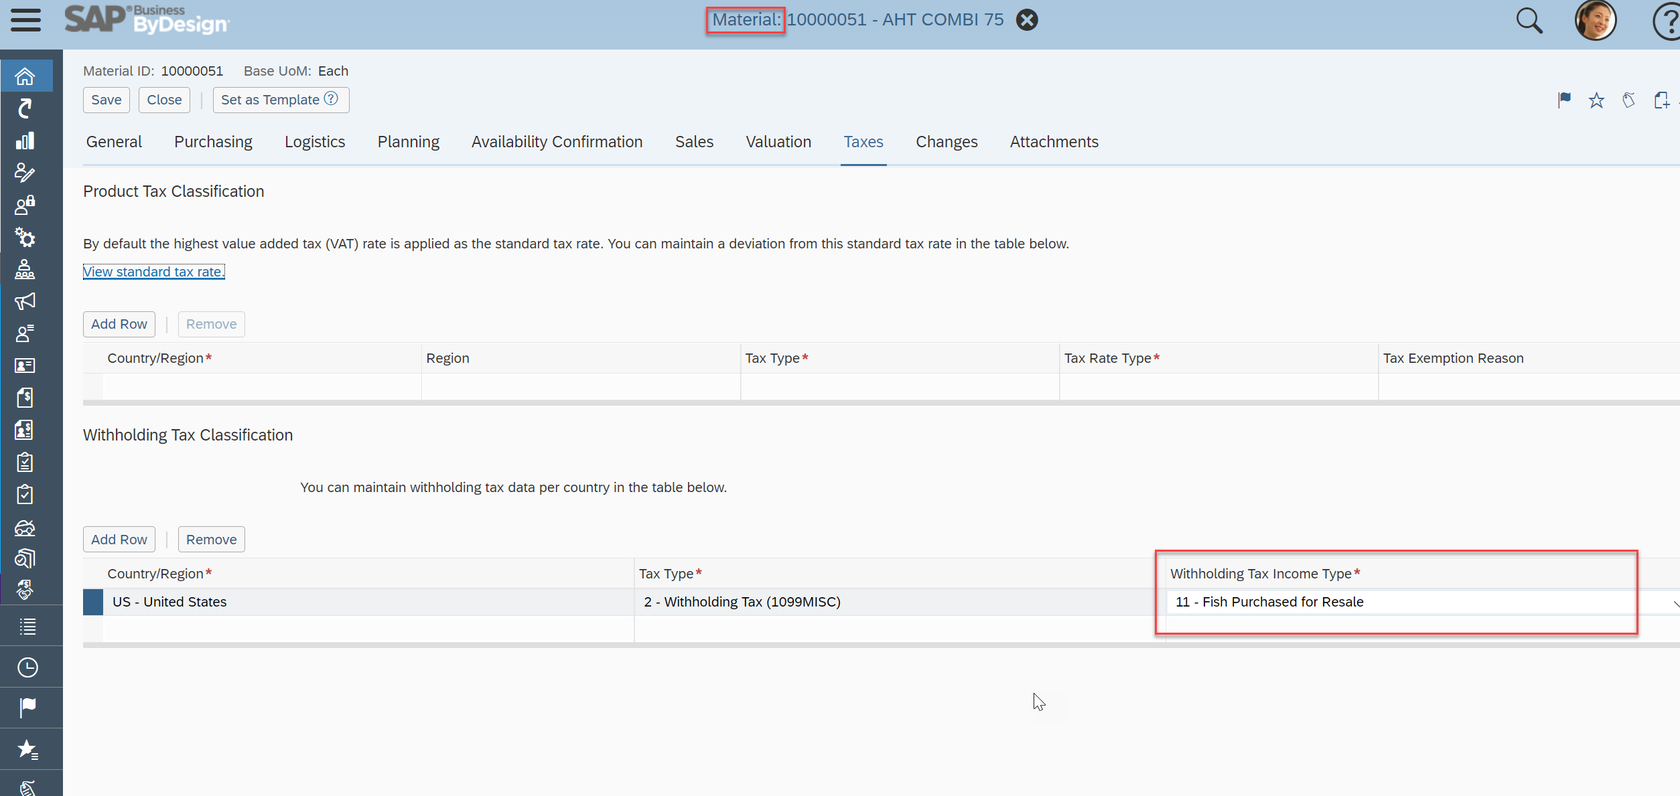Open flagged items in sidebar
Screen dimensions: 1680x796
pyautogui.click(x=27, y=708)
